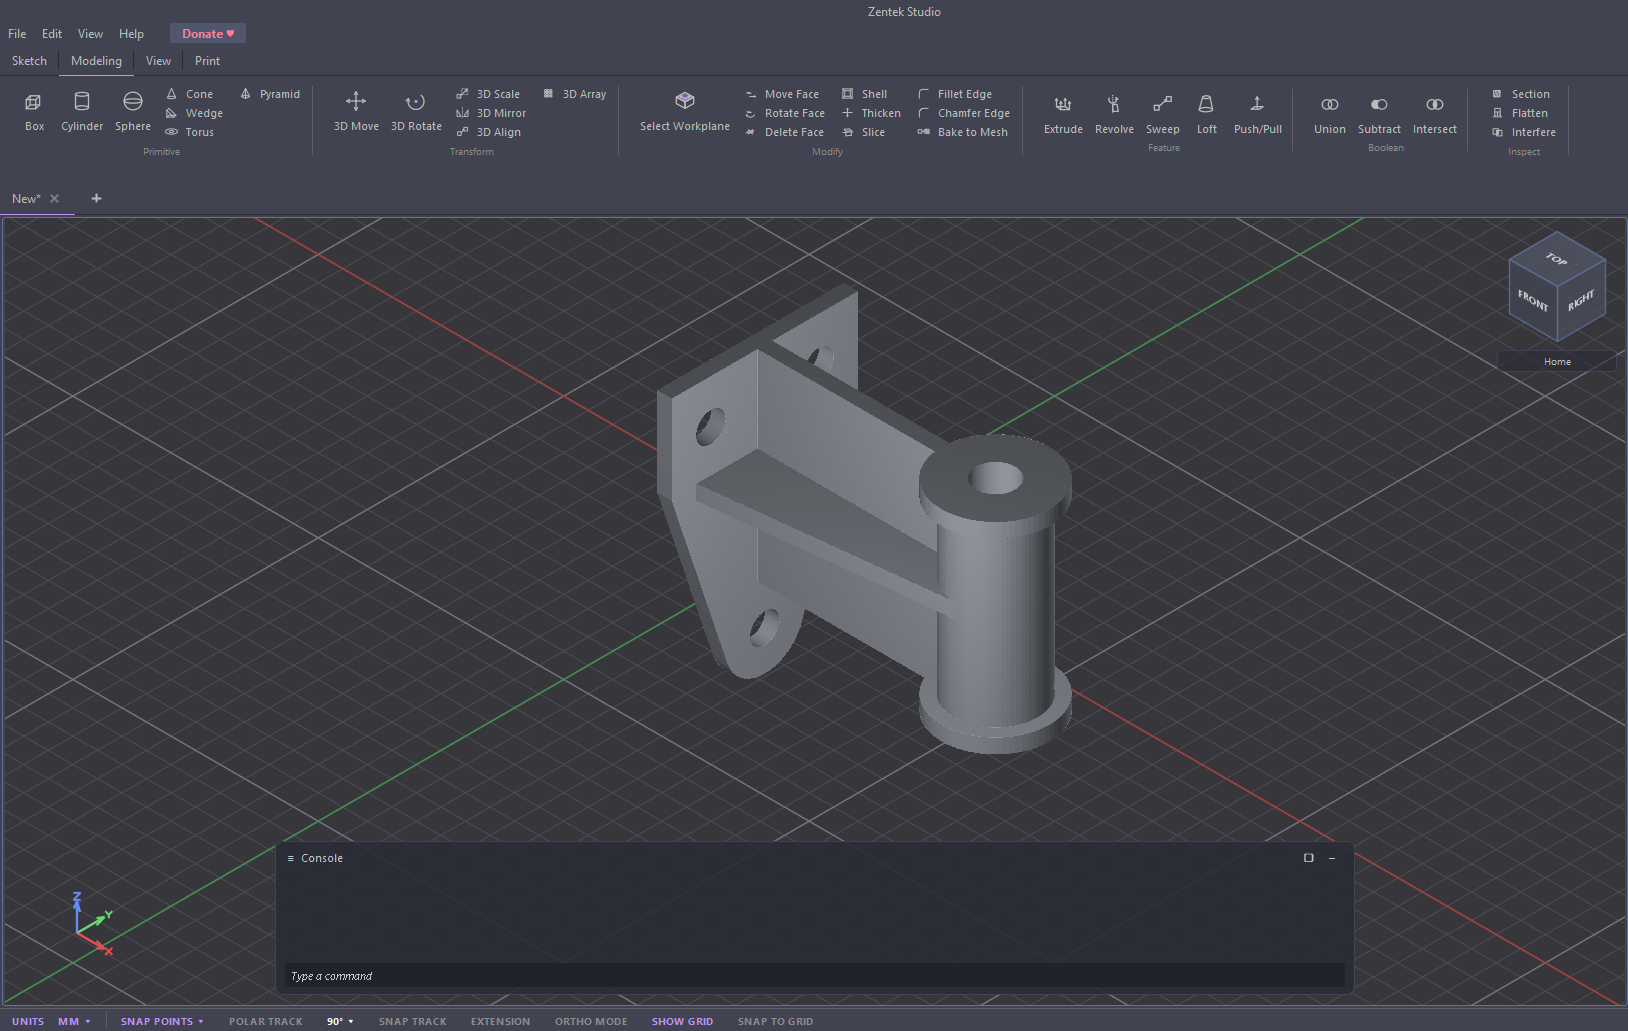The image size is (1628, 1031).
Task: Perform a boolean Intersect
Action: click(1434, 114)
